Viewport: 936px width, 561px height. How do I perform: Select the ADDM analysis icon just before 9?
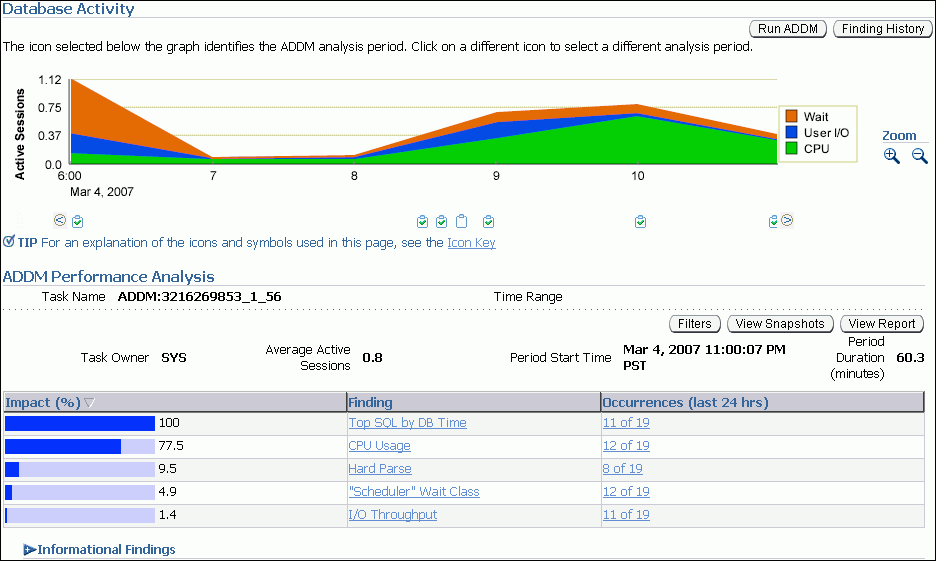[488, 221]
